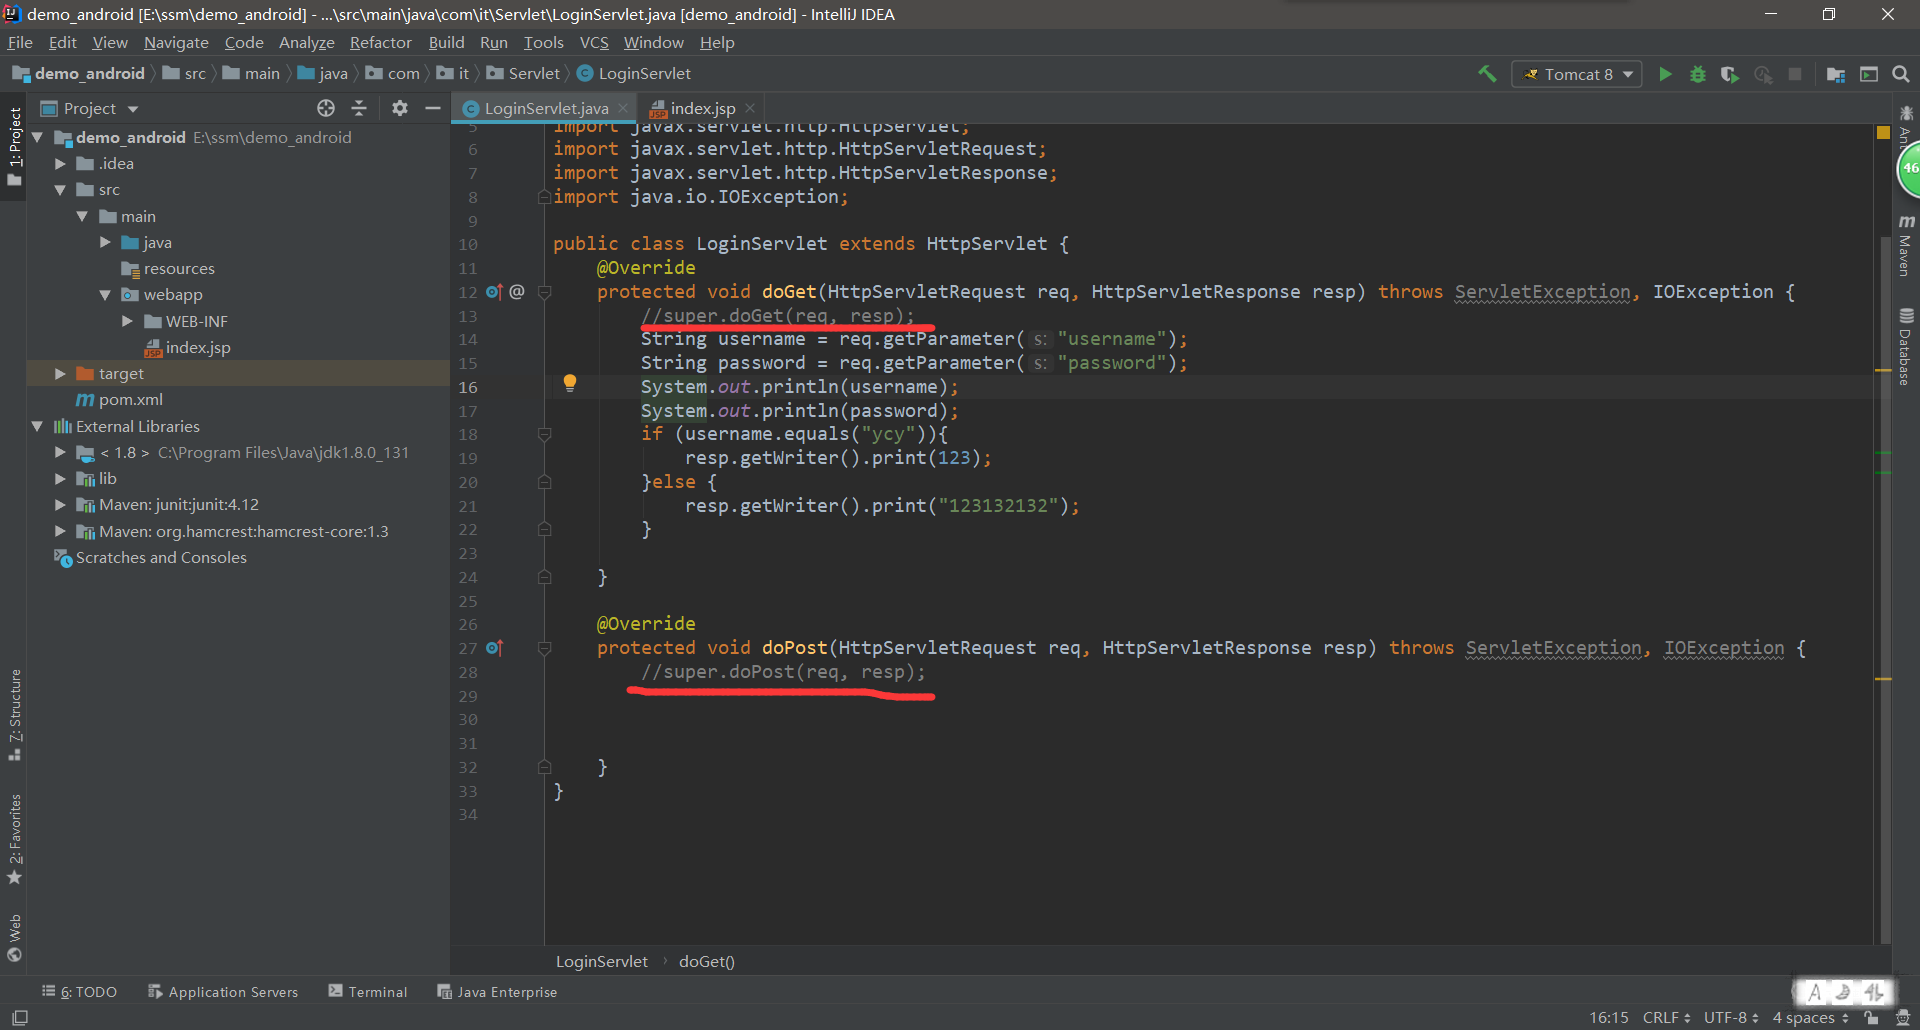Screen dimensions: 1920x1030
Task: Open Search Everywhere with the magnifier icon
Action: click(1901, 74)
